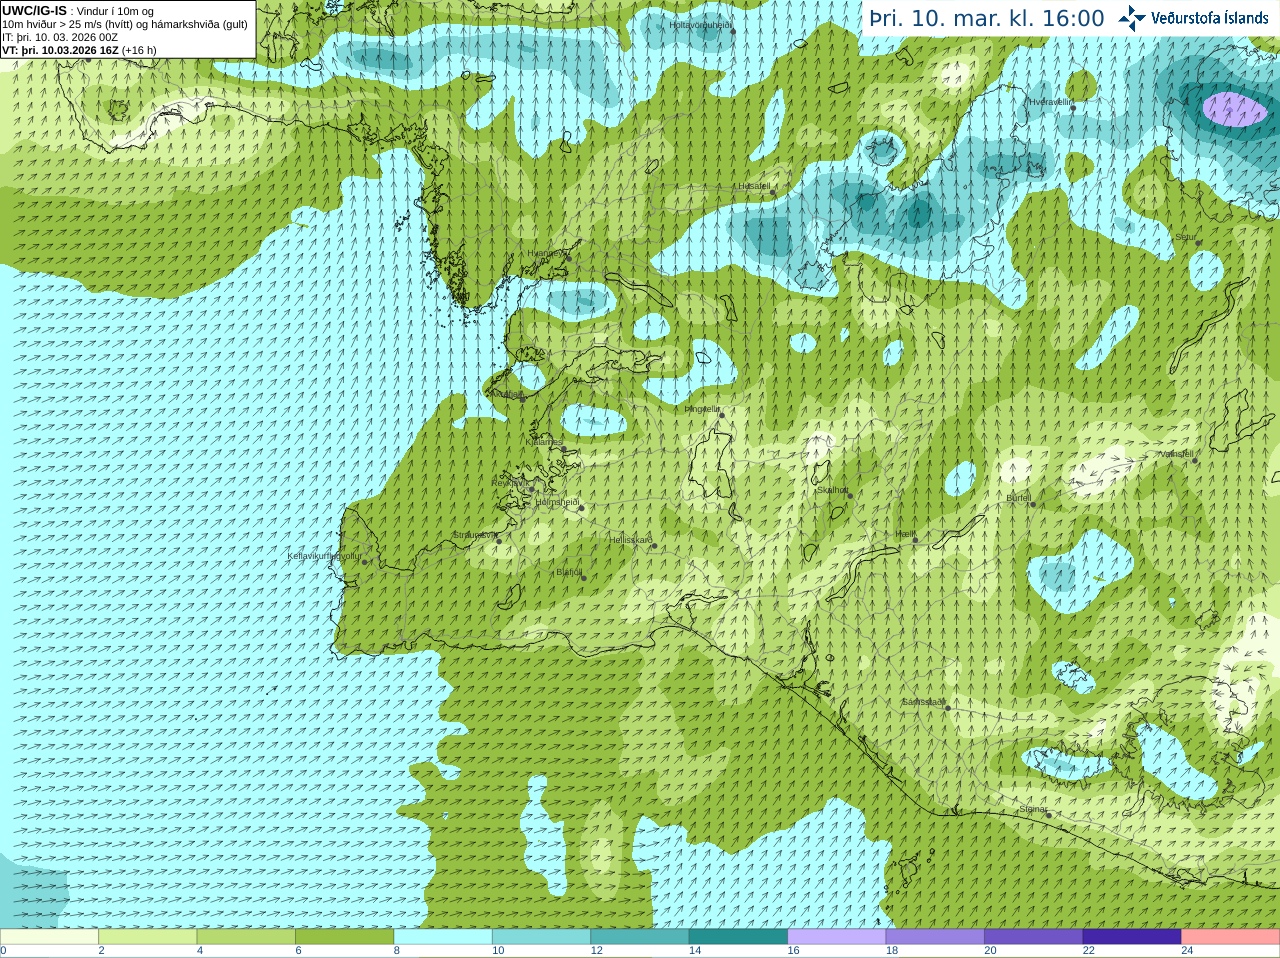Click the Steinar station label

(x=1033, y=809)
